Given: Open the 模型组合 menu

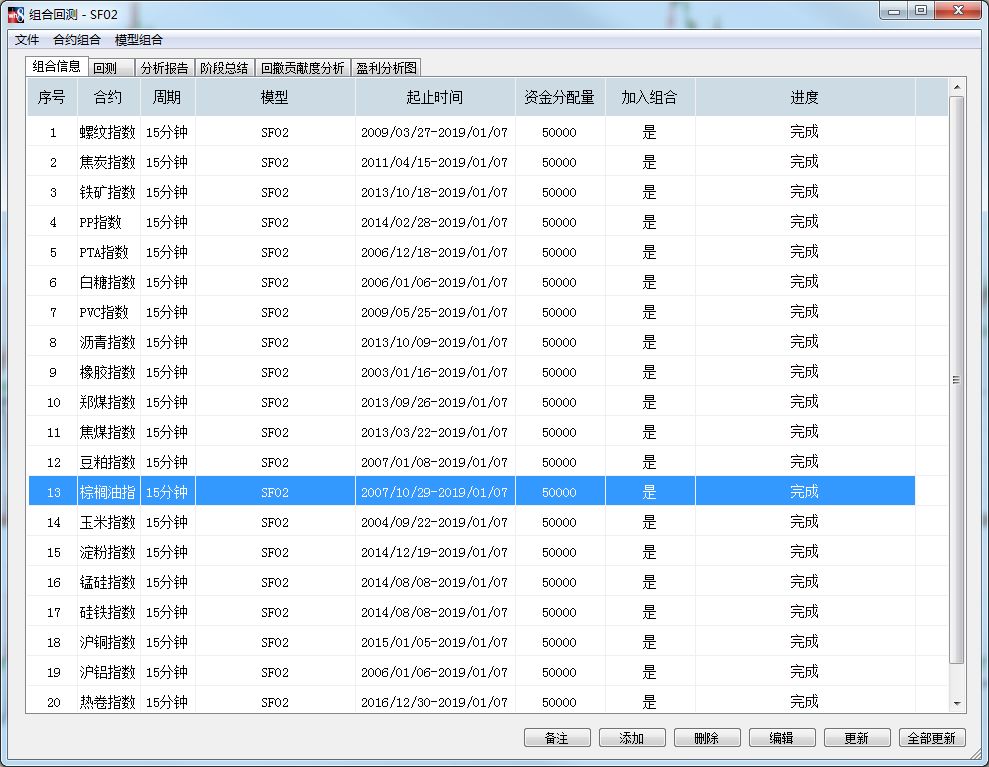Looking at the screenshot, I should click(139, 40).
